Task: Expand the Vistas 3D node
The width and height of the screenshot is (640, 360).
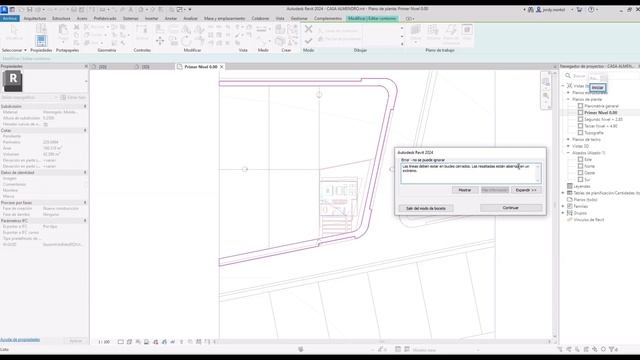Action: pos(568,146)
